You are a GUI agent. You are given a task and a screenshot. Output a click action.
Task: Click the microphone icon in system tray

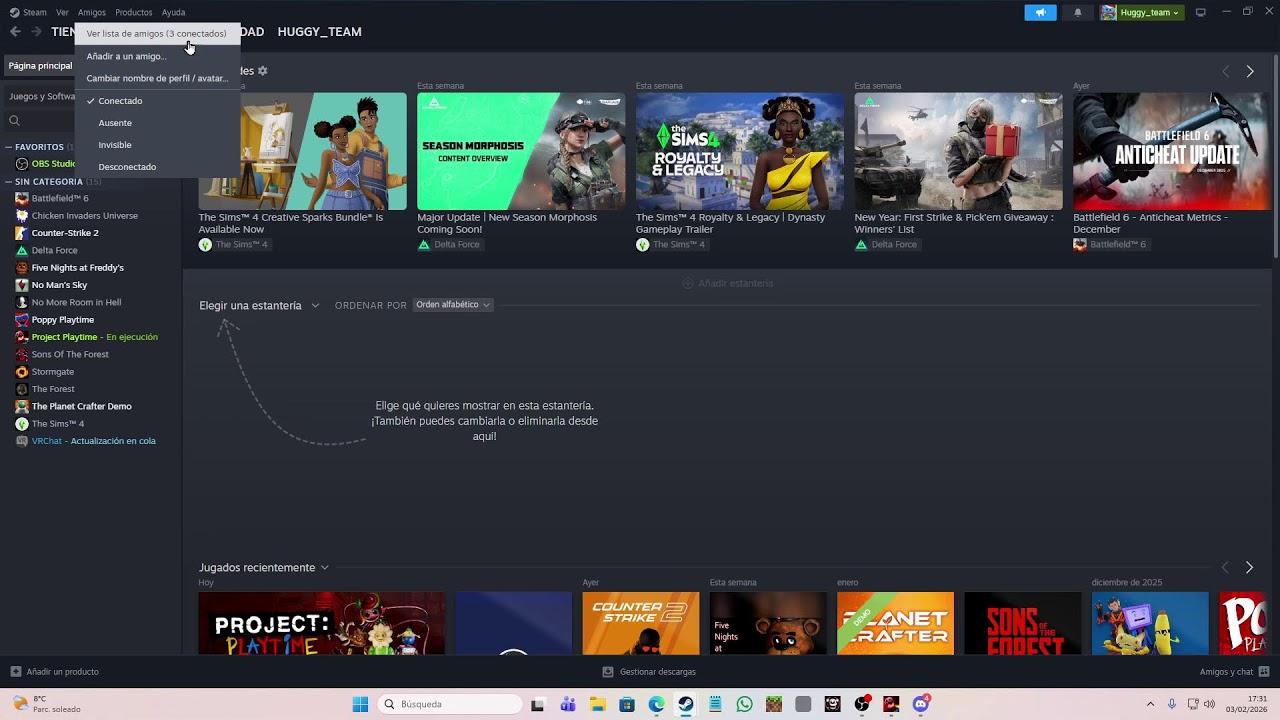(1171, 704)
